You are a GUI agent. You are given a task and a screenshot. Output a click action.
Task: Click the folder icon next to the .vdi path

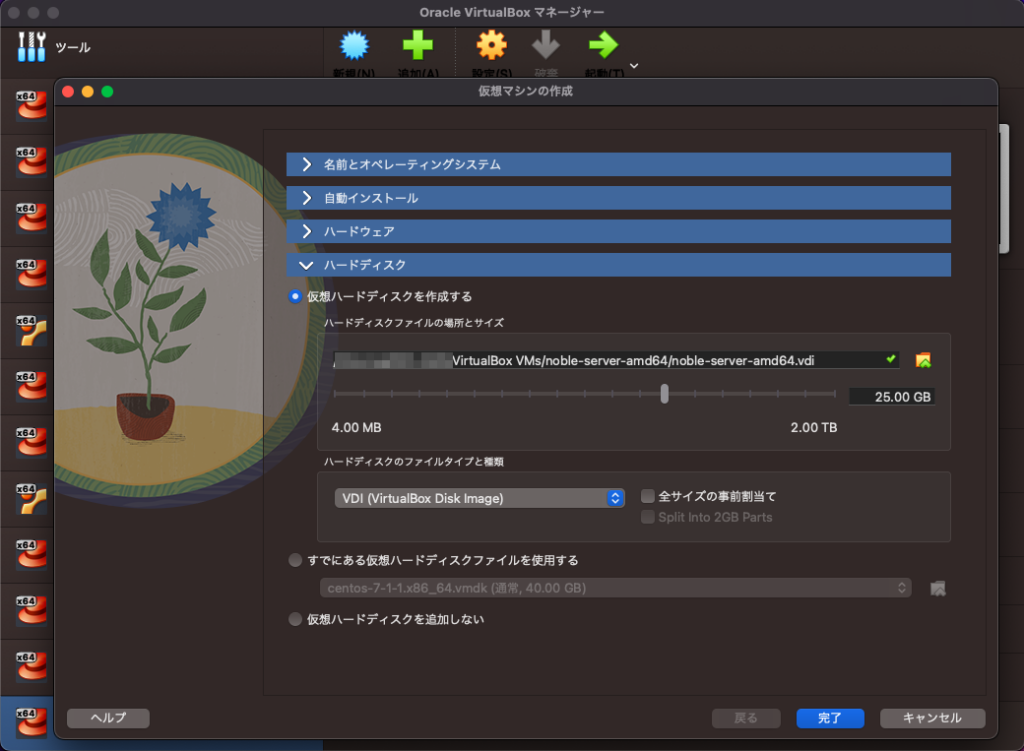tap(923, 360)
